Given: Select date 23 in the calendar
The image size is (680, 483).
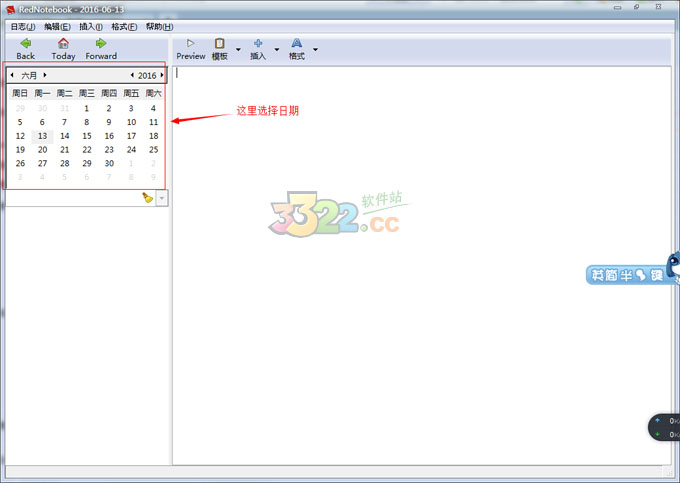Looking at the screenshot, I should click(109, 150).
